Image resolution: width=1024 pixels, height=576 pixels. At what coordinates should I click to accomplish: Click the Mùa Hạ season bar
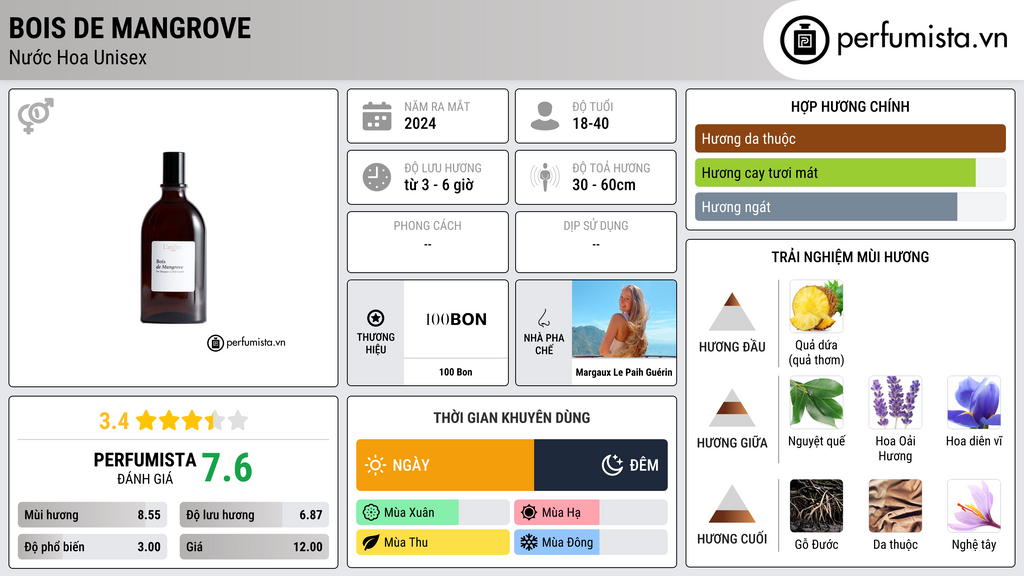coord(591,513)
